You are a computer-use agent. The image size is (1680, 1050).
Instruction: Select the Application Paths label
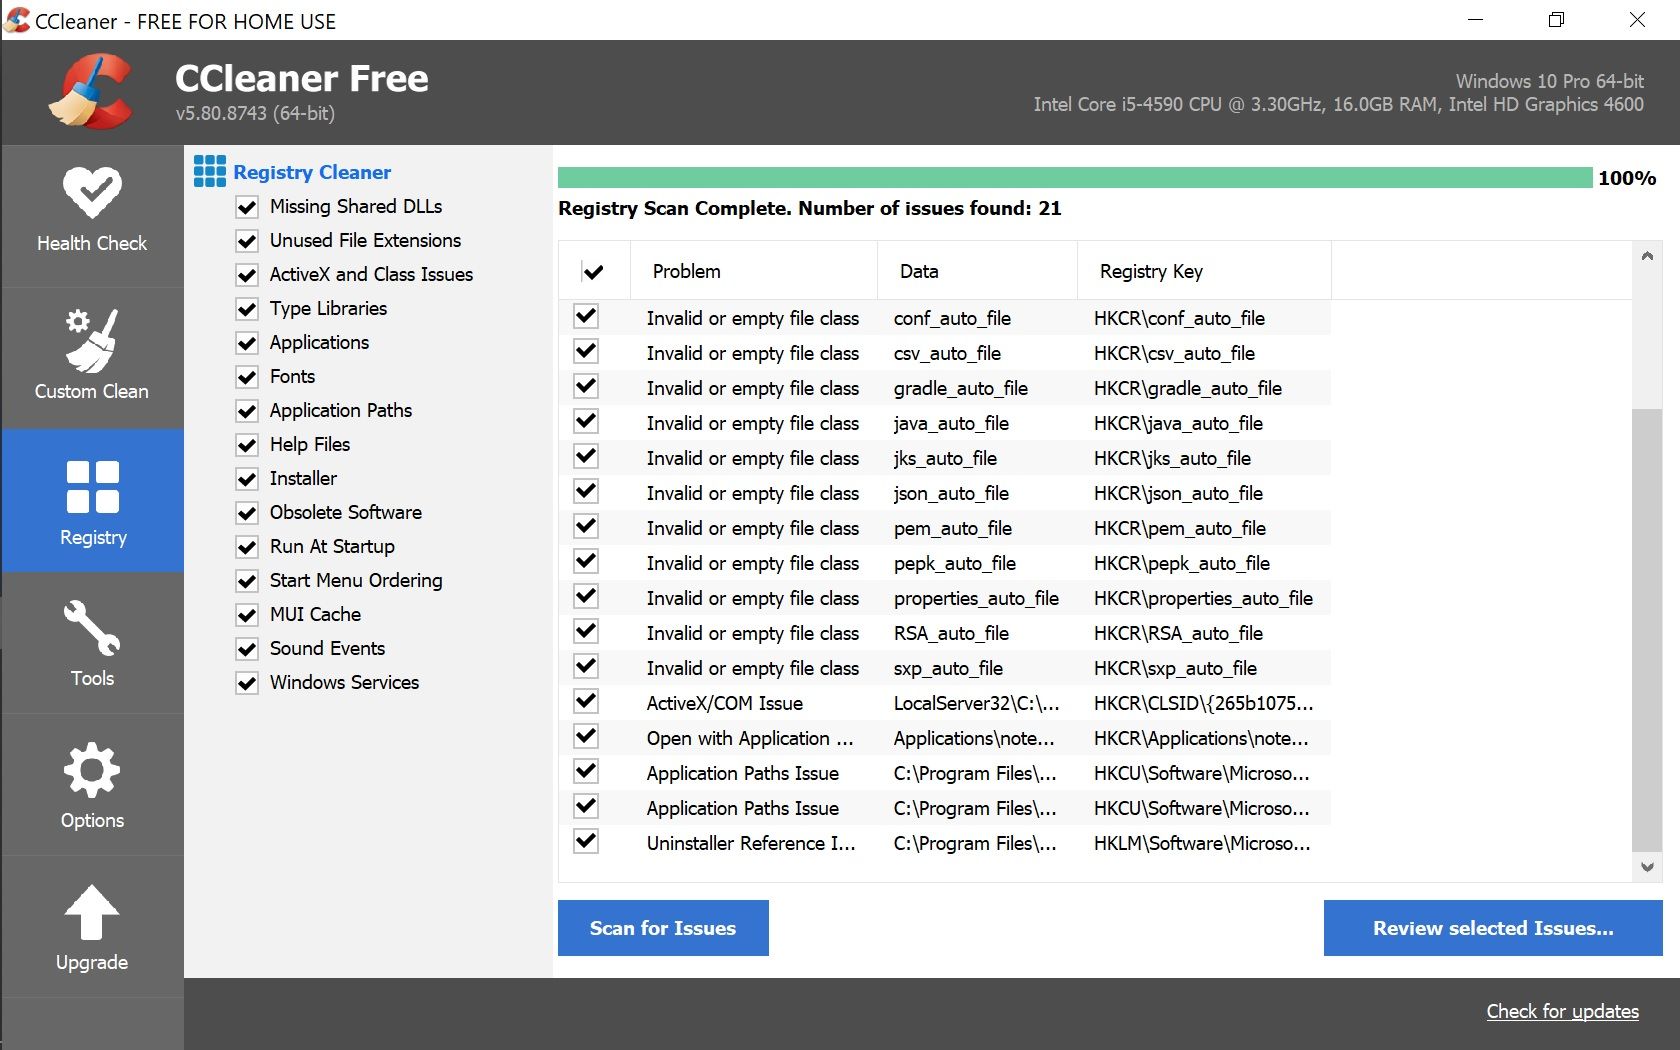pos(341,411)
